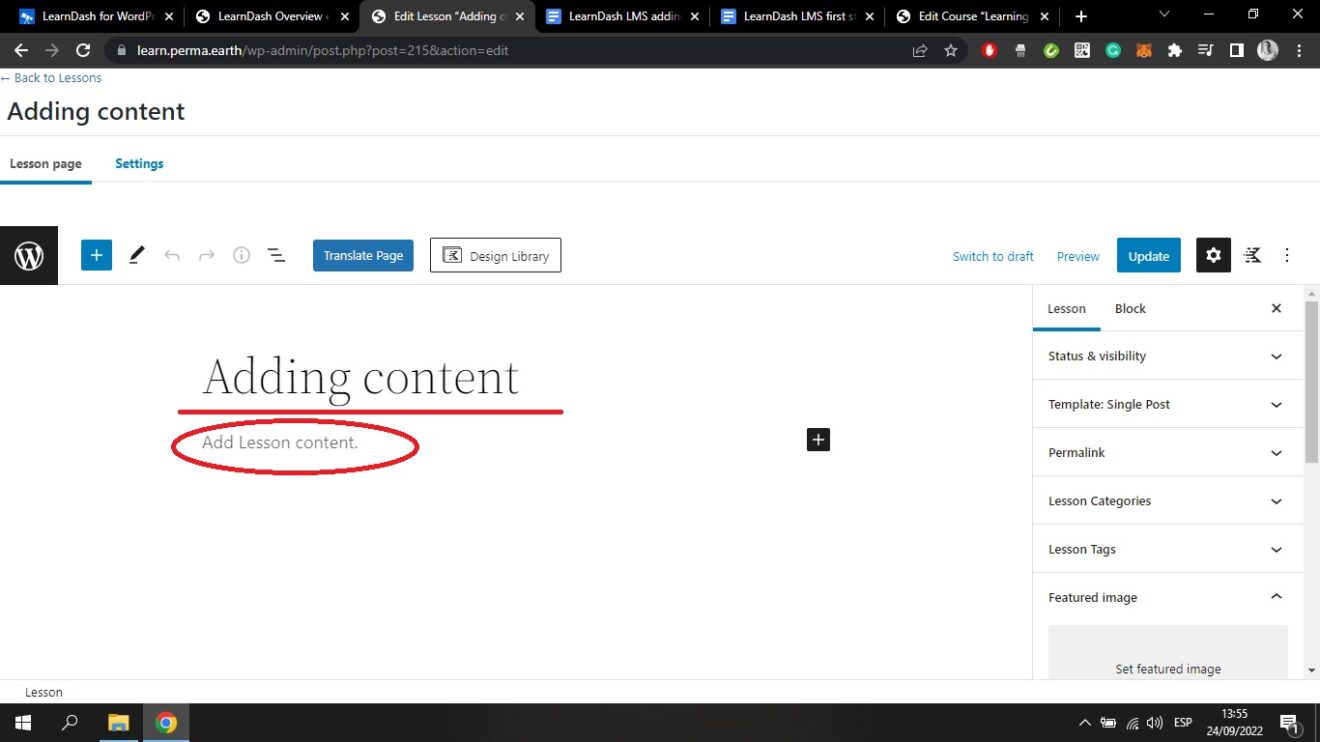Toggle the settings gear sidebar button
This screenshot has width=1320, height=742.
[1213, 256]
